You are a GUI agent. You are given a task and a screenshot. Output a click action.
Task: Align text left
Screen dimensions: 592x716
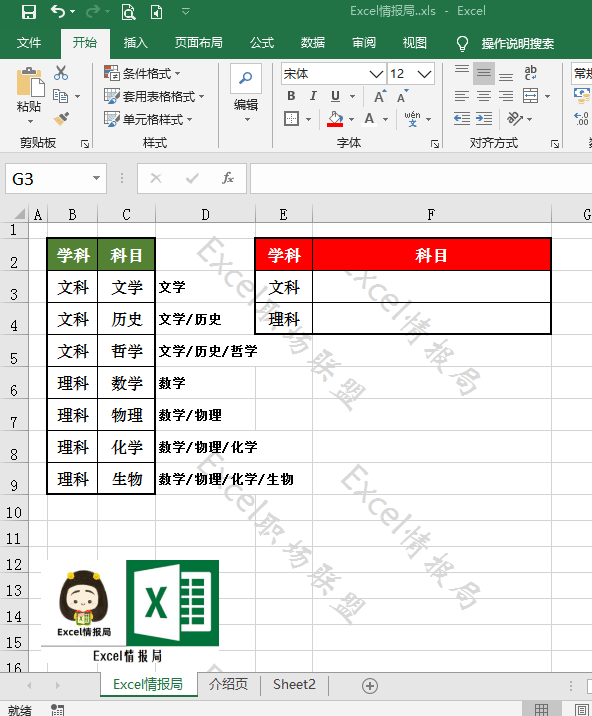click(x=462, y=96)
